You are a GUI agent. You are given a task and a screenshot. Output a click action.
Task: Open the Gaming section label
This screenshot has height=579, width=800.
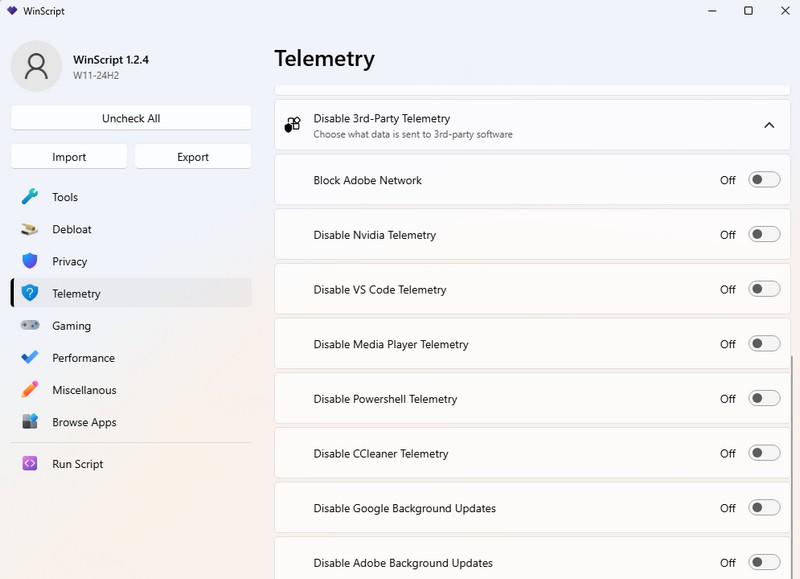pyautogui.click(x=71, y=326)
